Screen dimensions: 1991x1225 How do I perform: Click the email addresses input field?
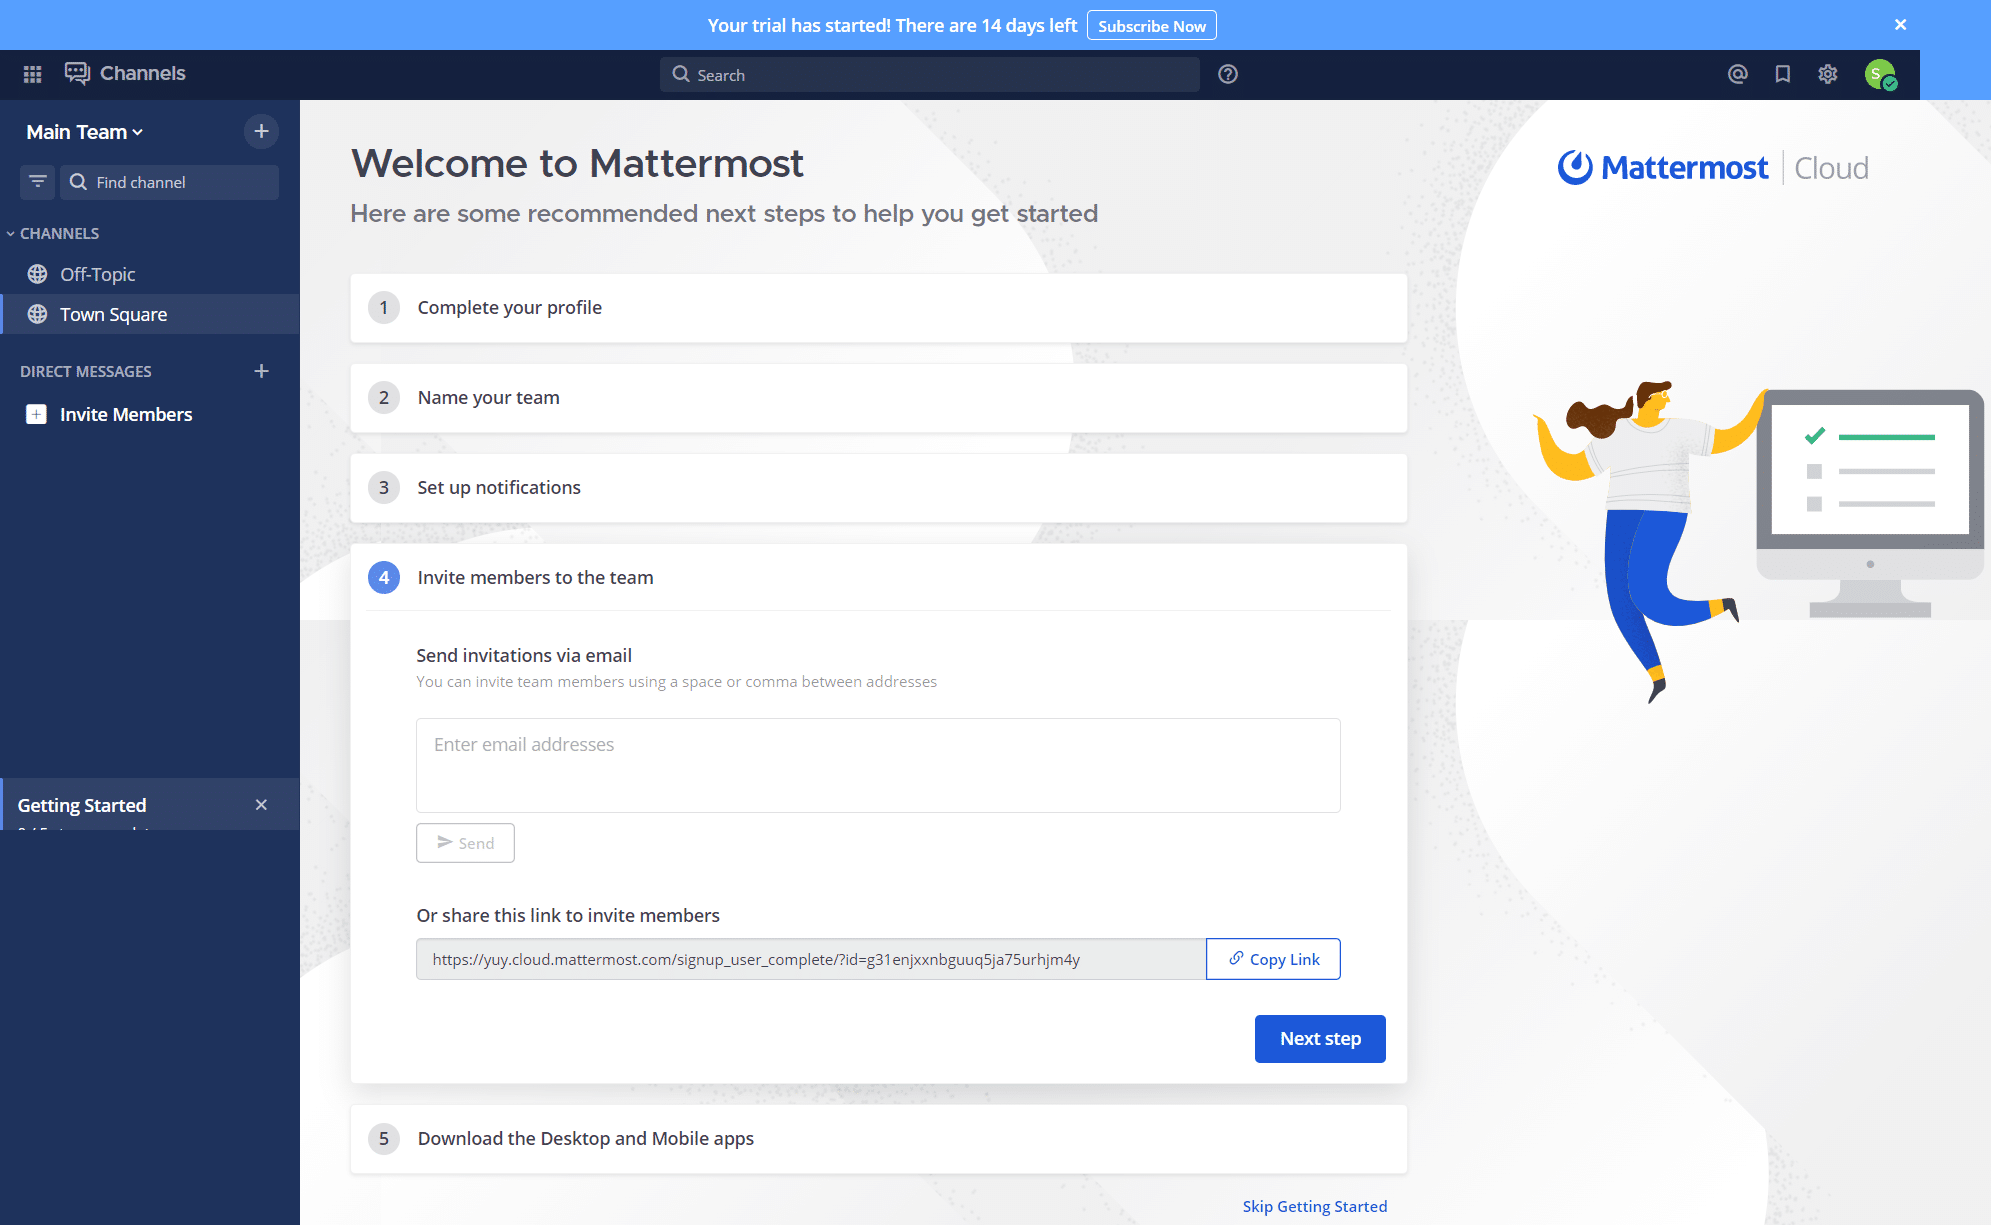tap(877, 761)
